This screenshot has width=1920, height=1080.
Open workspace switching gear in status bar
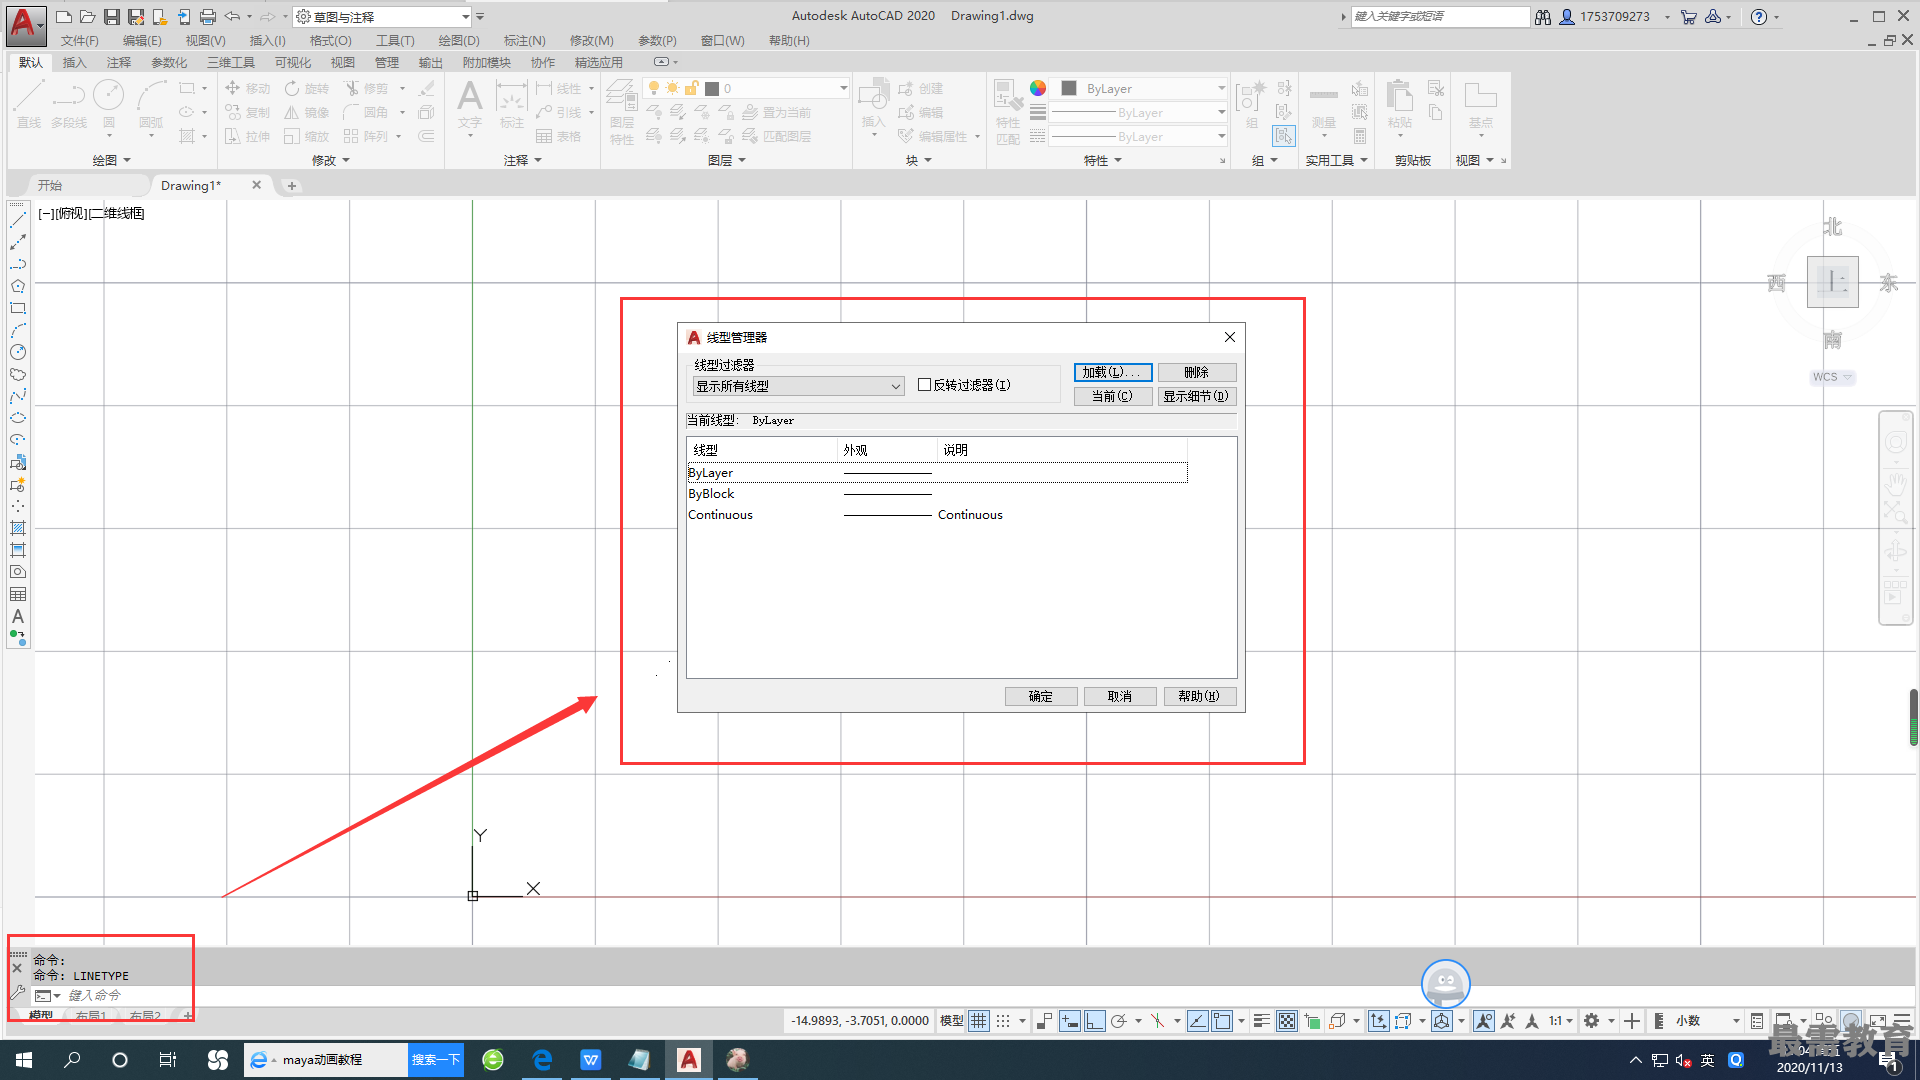tap(1592, 1021)
